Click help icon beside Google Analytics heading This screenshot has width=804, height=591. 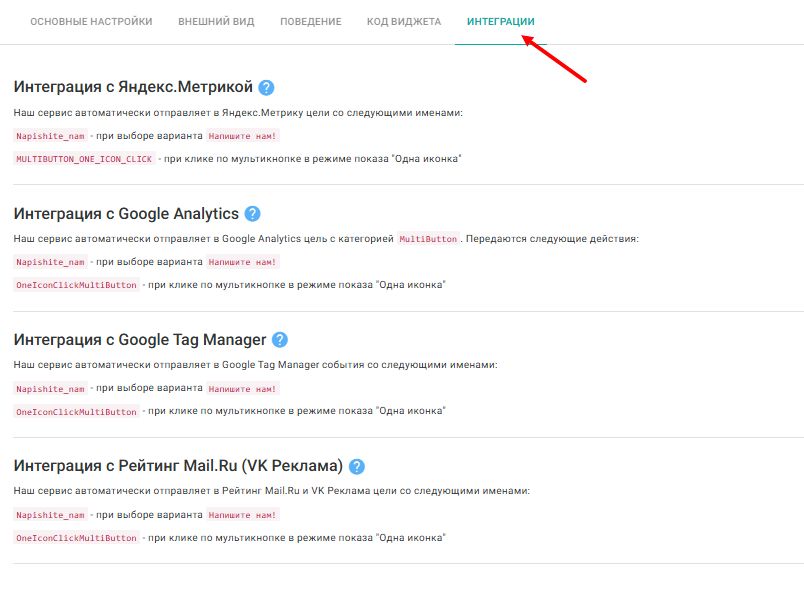pos(252,214)
